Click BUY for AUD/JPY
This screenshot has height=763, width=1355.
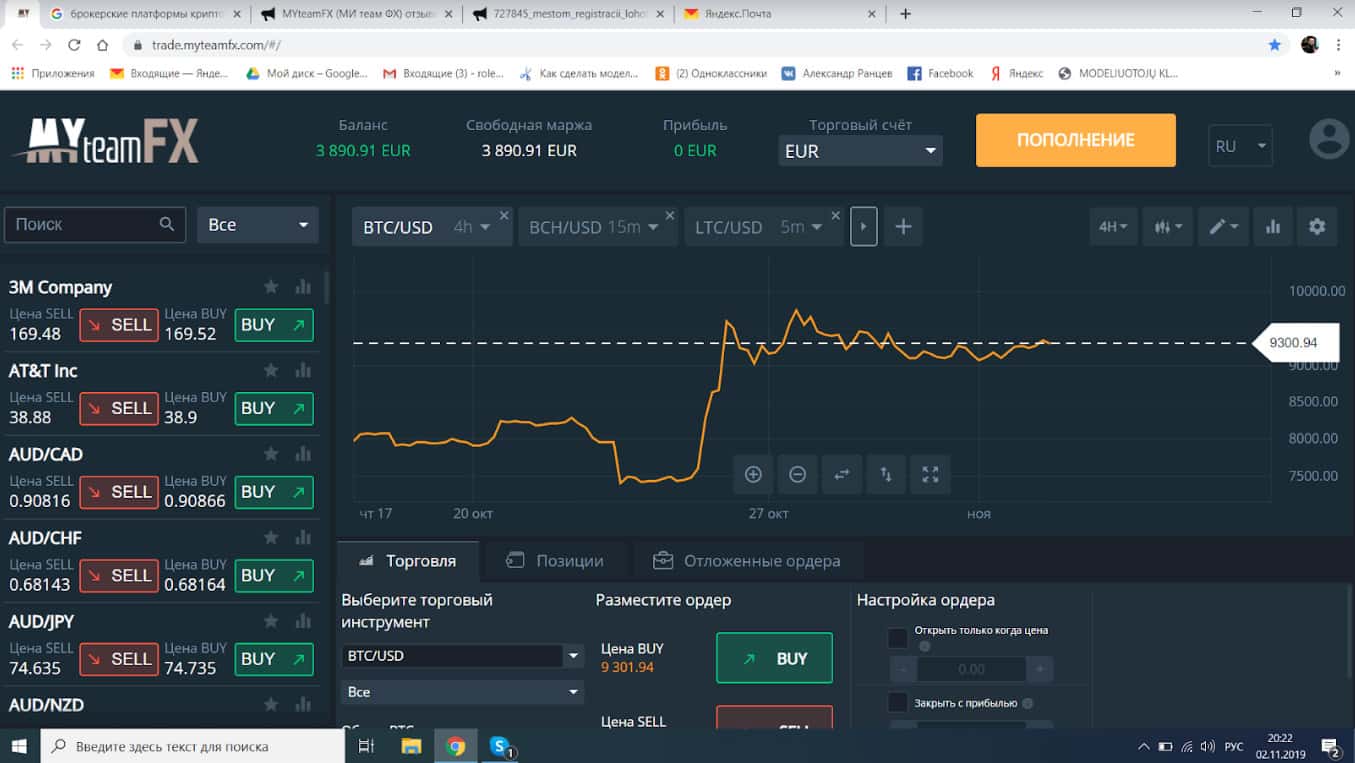pos(274,659)
